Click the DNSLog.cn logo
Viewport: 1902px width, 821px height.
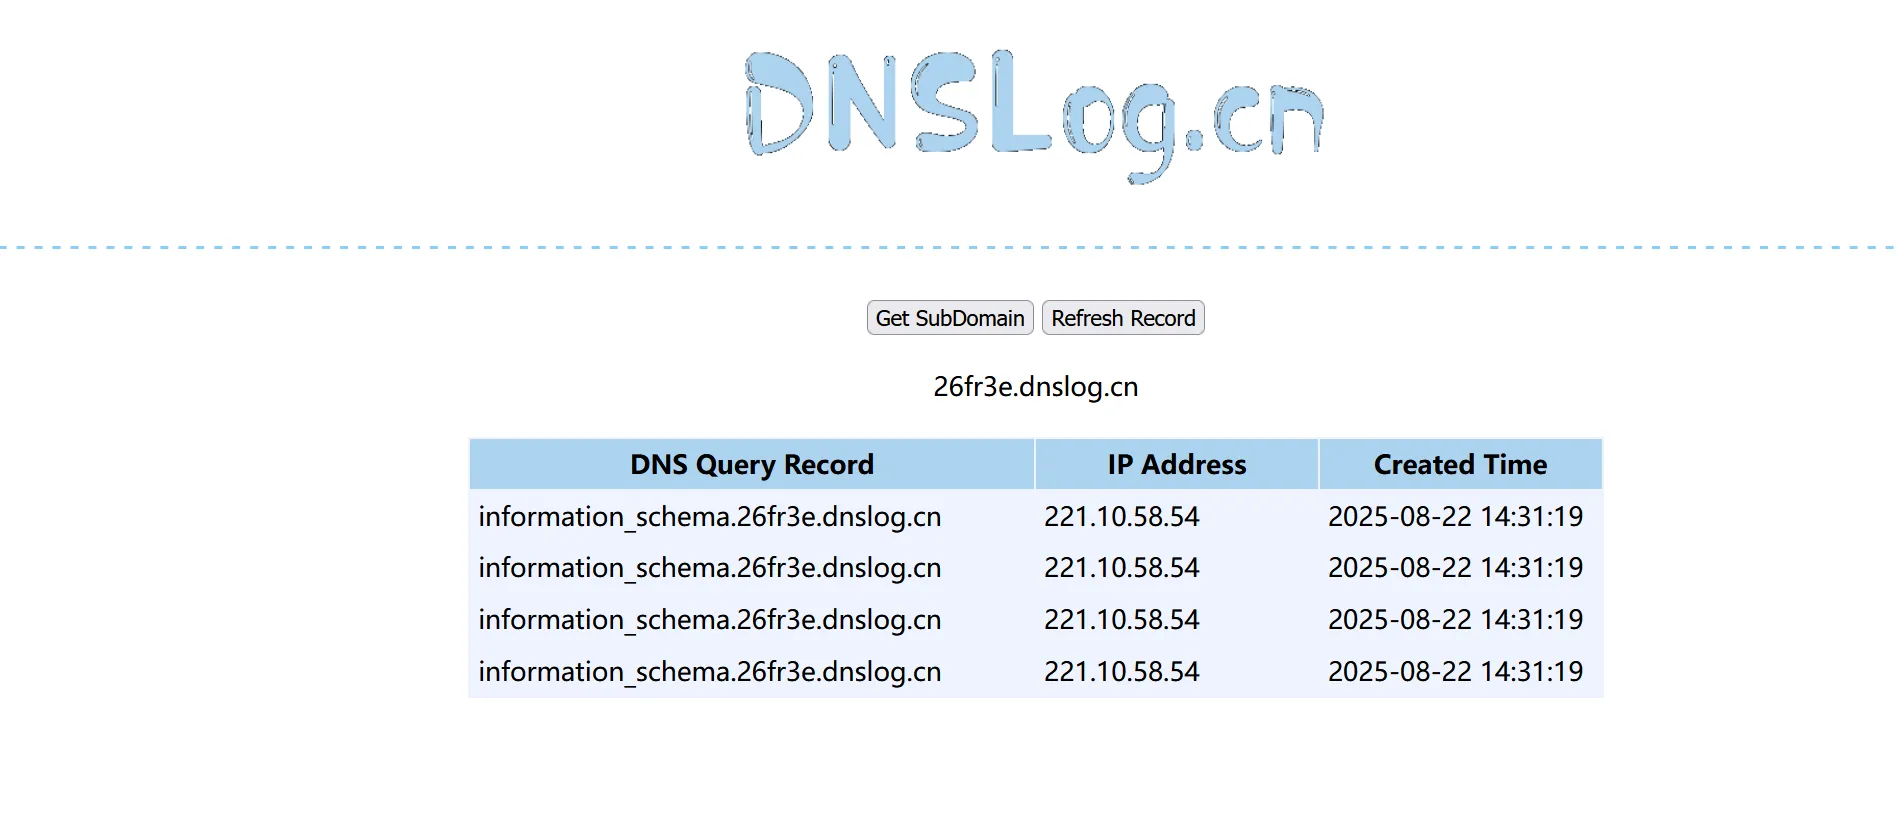pos(1035,115)
